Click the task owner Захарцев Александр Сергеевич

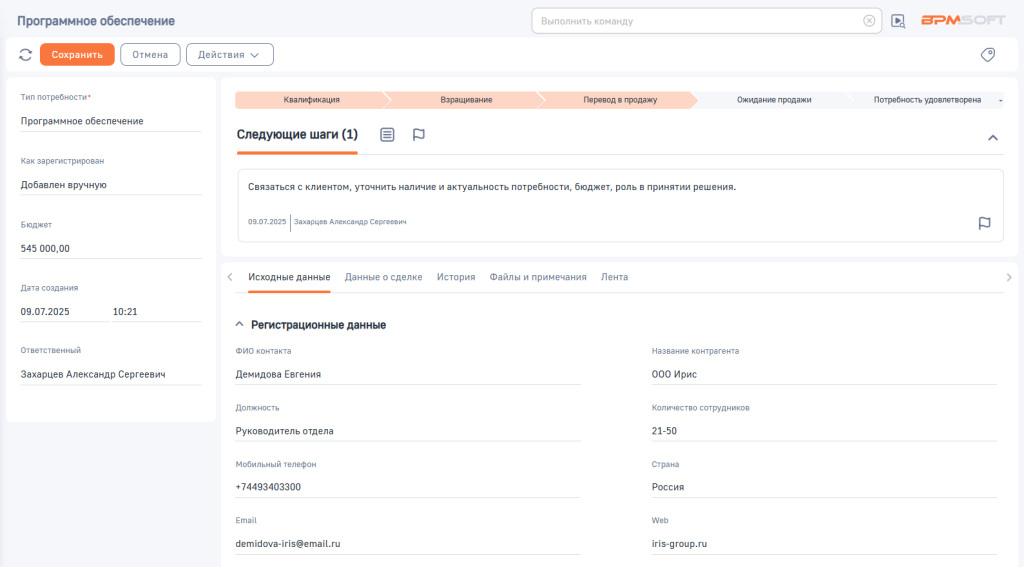(350, 222)
